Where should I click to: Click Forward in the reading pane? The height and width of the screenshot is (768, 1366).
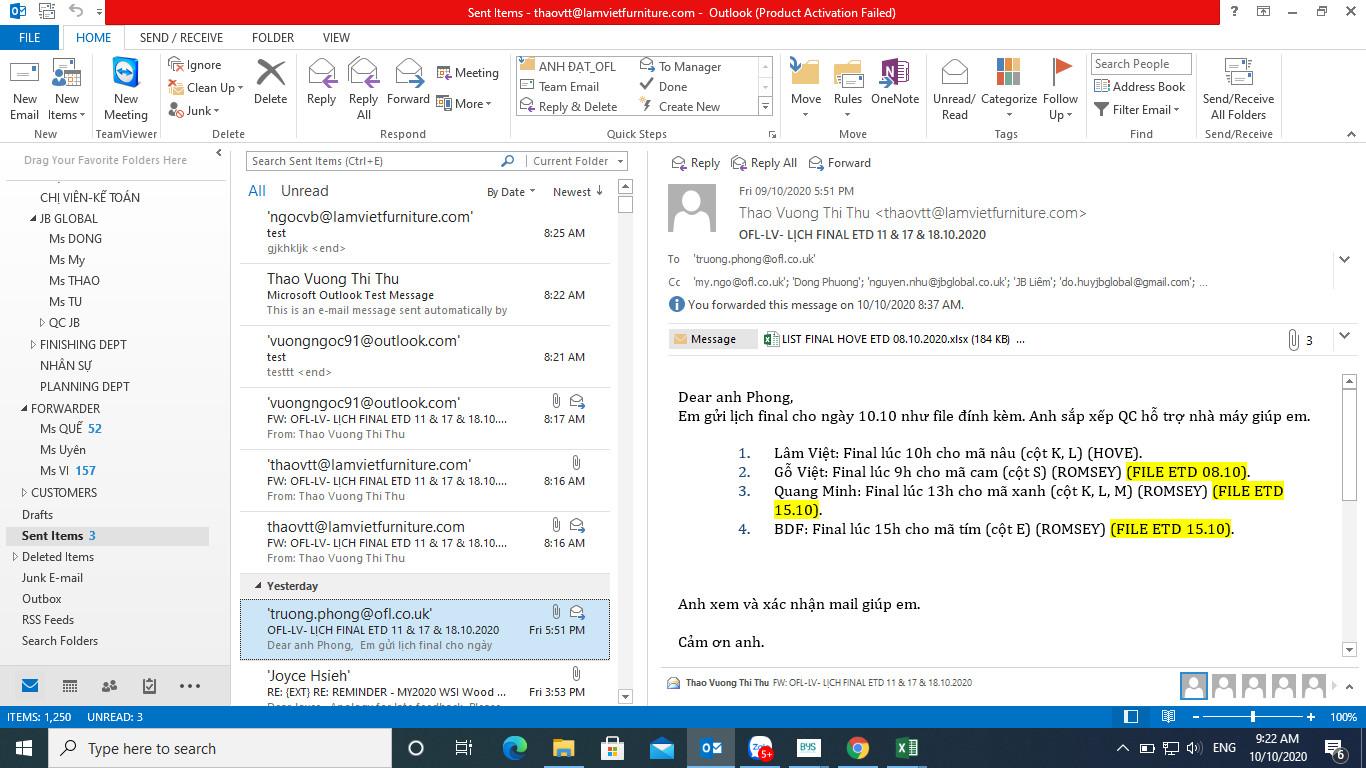[840, 163]
